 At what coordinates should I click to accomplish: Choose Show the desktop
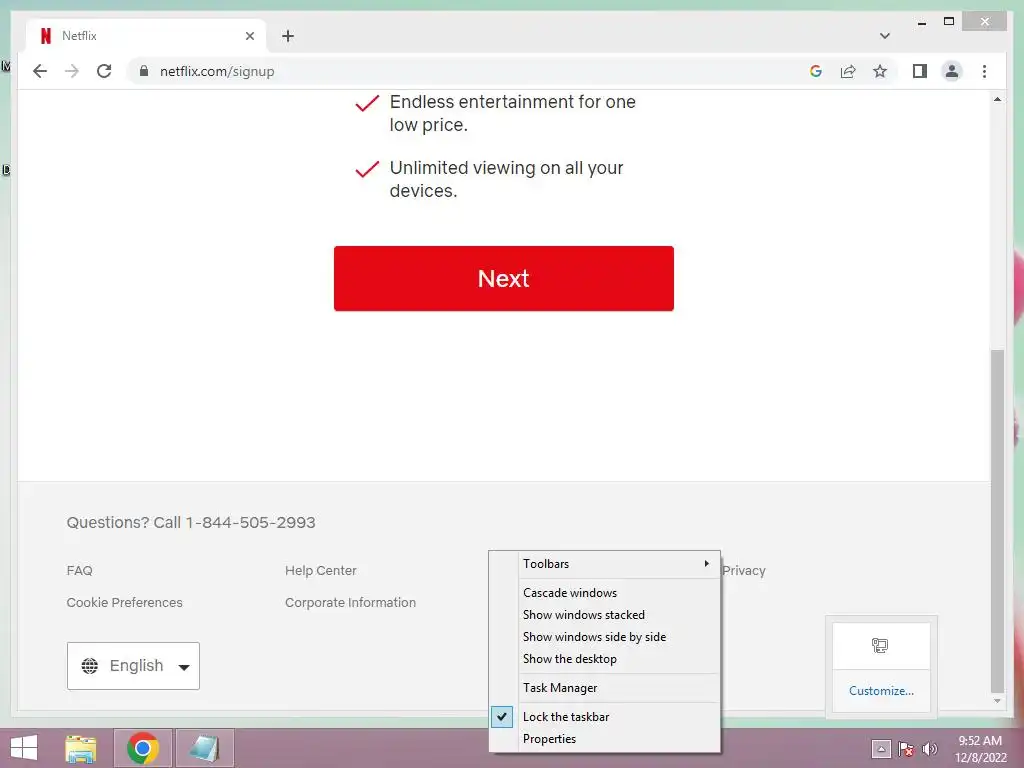[605, 659]
